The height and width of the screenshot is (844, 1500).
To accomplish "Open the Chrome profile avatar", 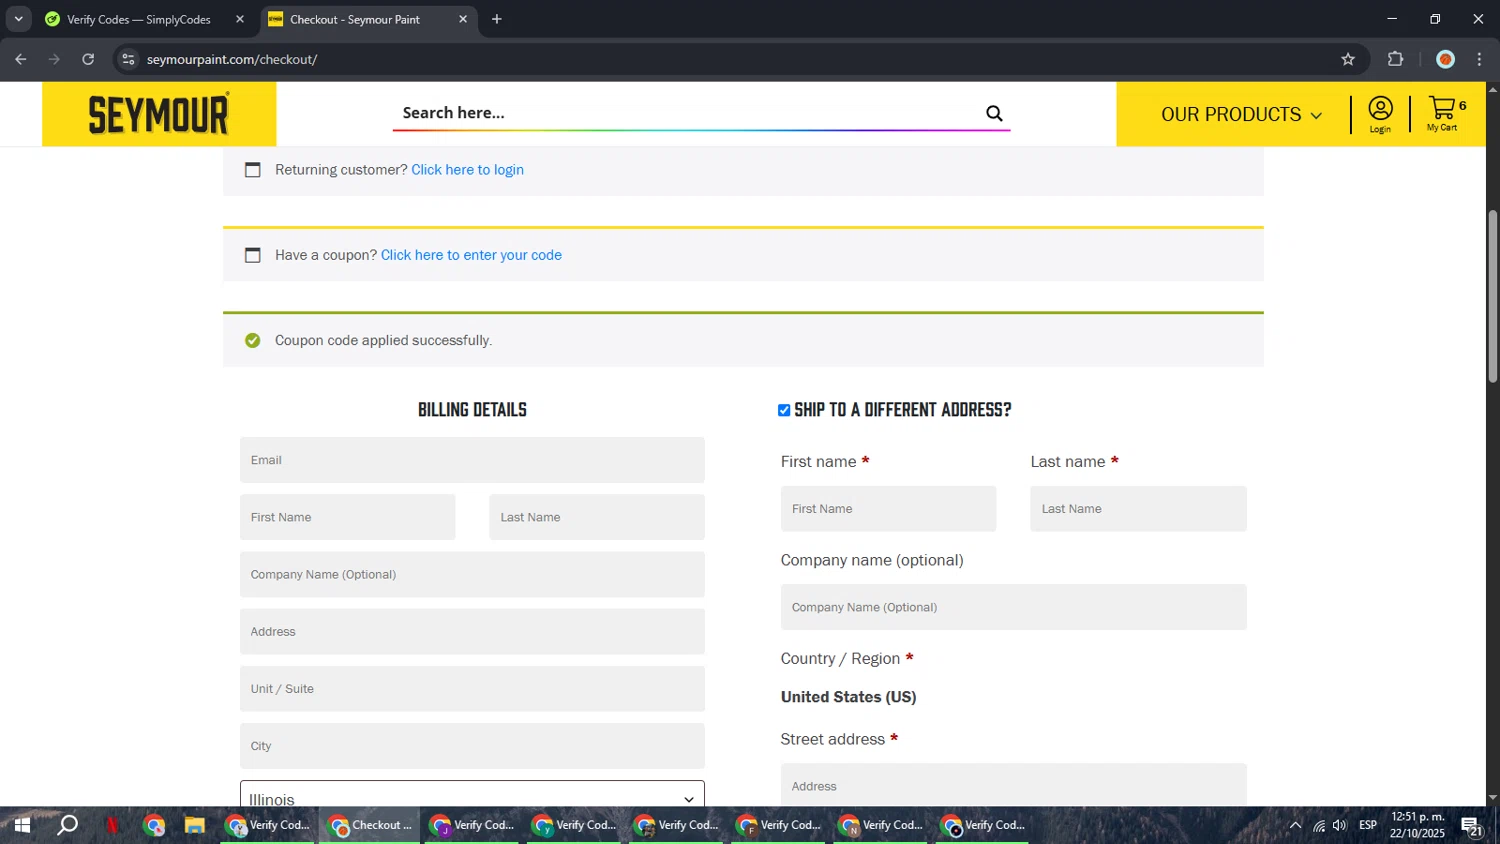I will click(x=1445, y=59).
